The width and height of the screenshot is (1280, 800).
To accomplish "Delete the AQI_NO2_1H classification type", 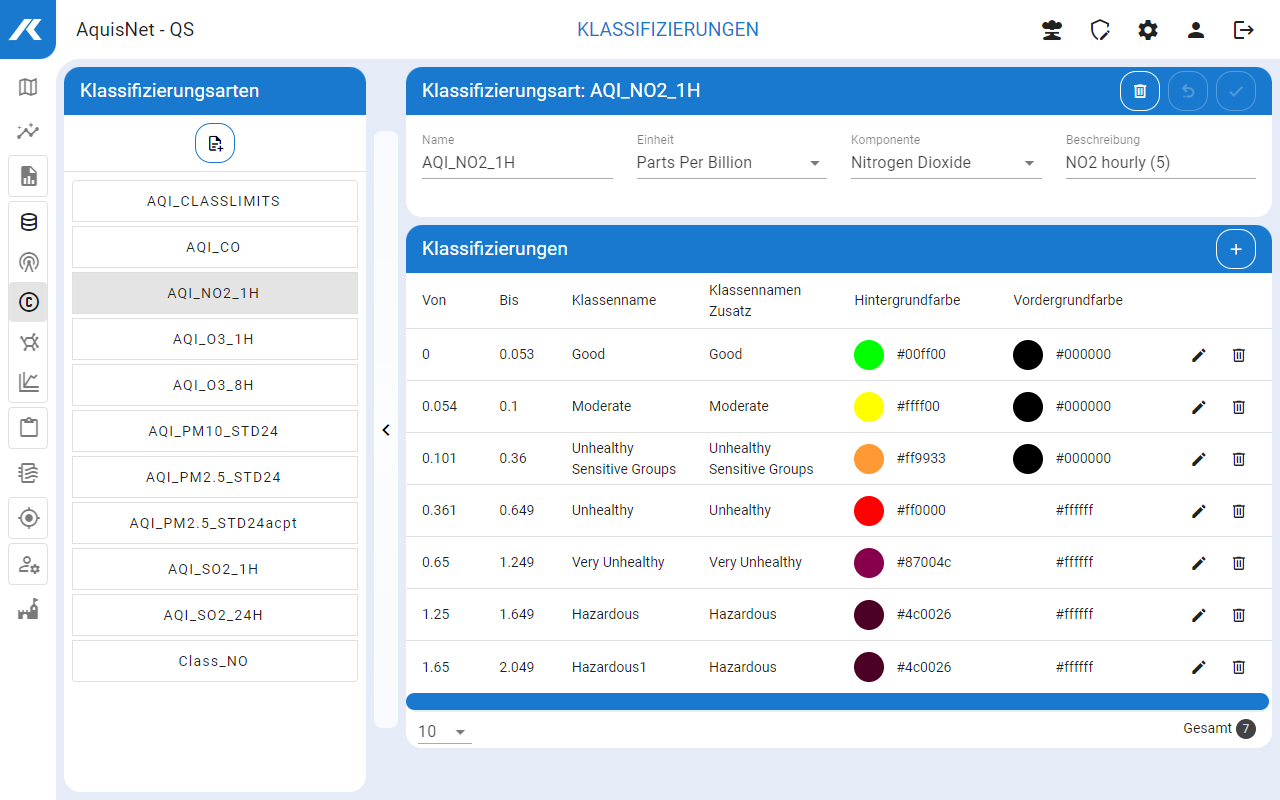I will [1139, 91].
